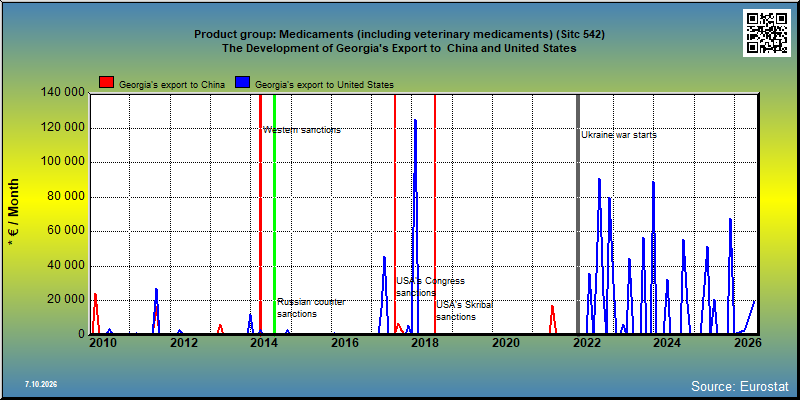The height and width of the screenshot is (400, 800).
Task: Click the 2026 x-axis label
Action: pyautogui.click(x=747, y=342)
